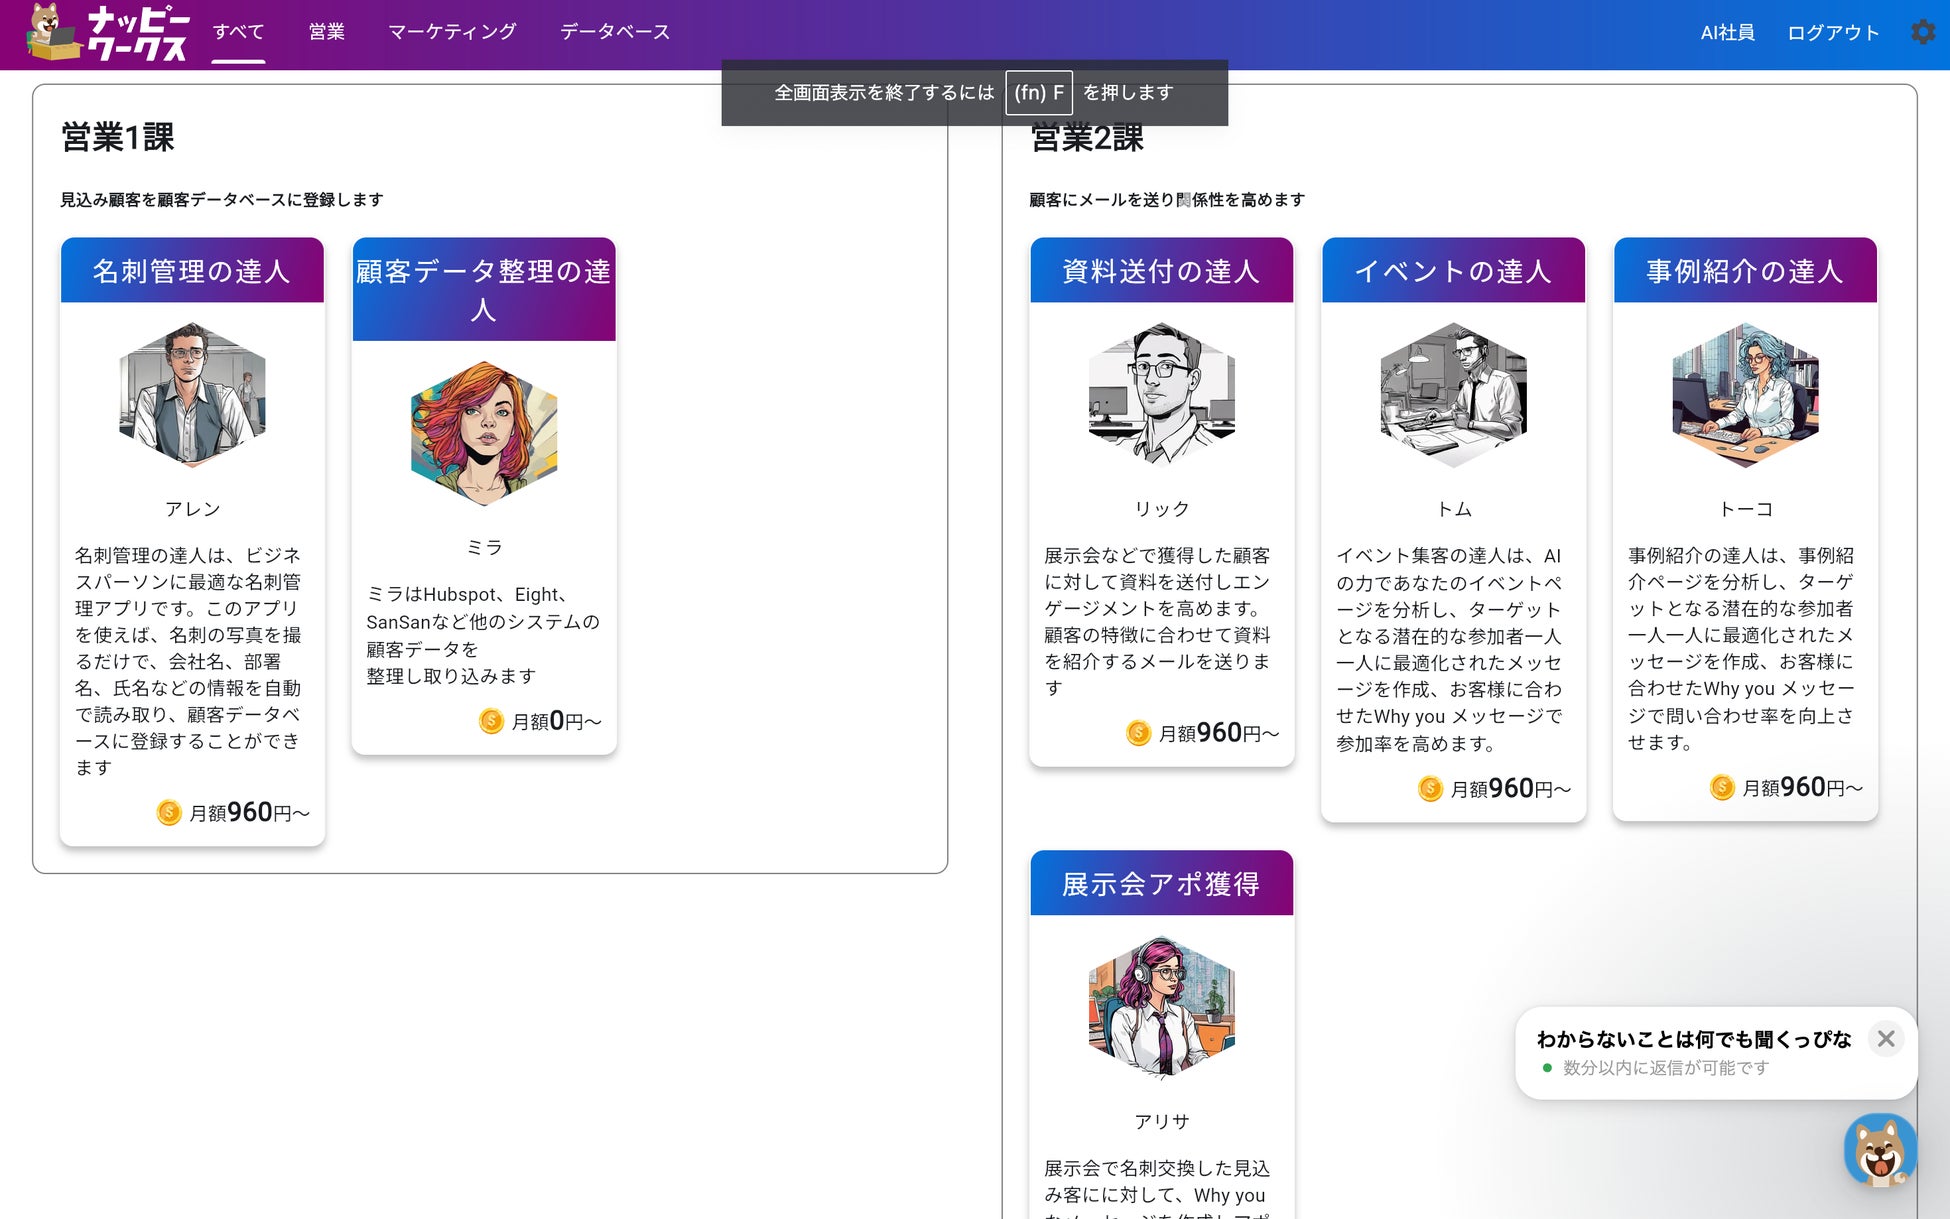Switch to the すべて tab

(x=238, y=32)
